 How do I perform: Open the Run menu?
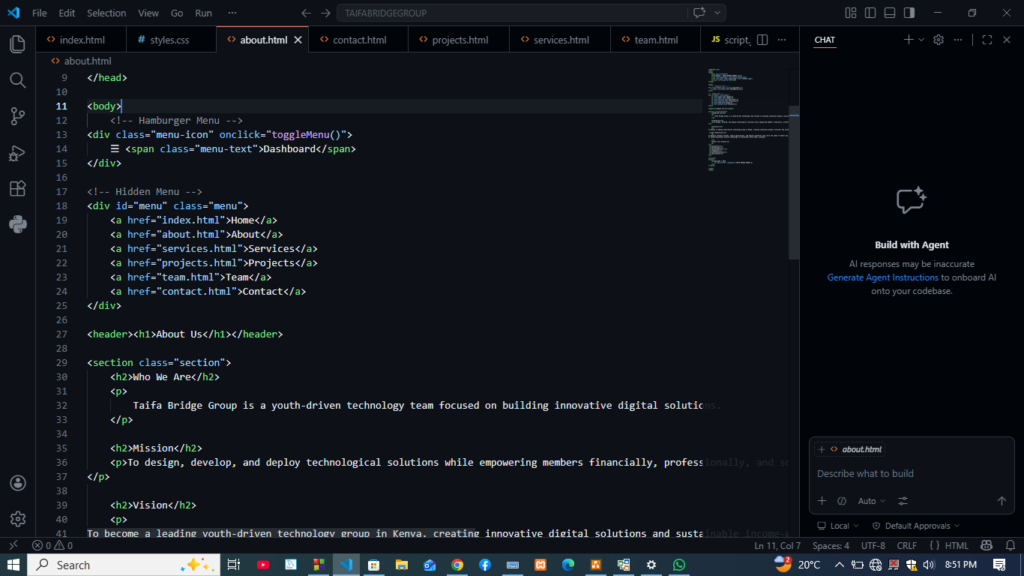click(203, 13)
